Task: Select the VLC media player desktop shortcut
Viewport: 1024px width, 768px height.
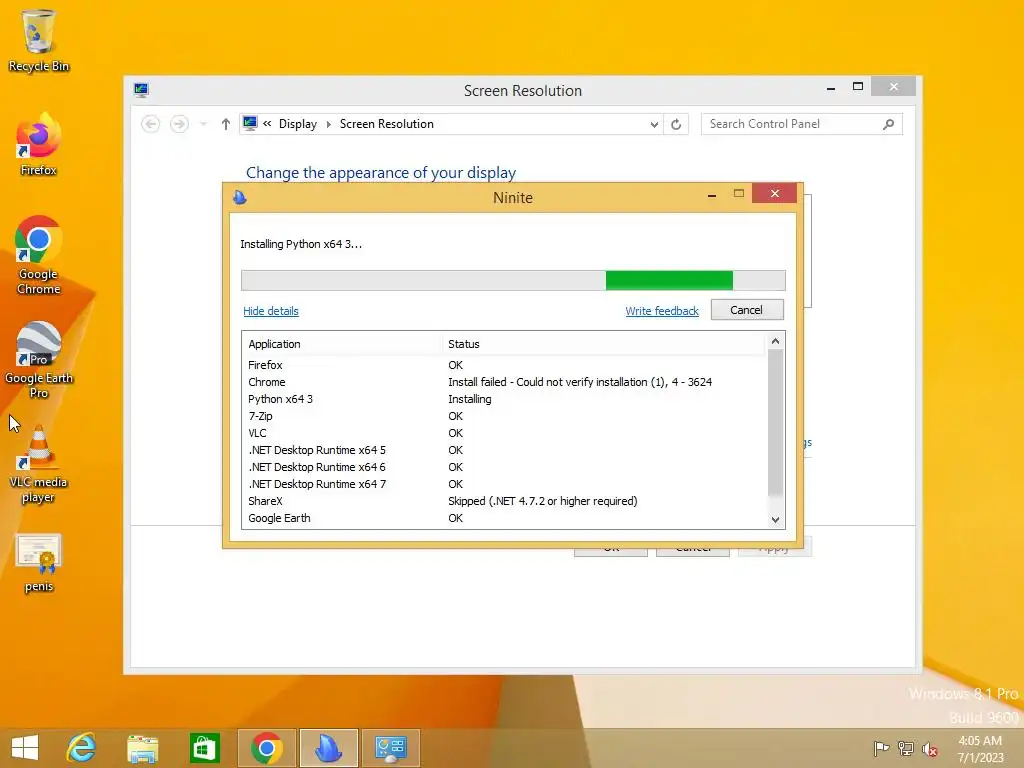Action: pyautogui.click(x=39, y=464)
